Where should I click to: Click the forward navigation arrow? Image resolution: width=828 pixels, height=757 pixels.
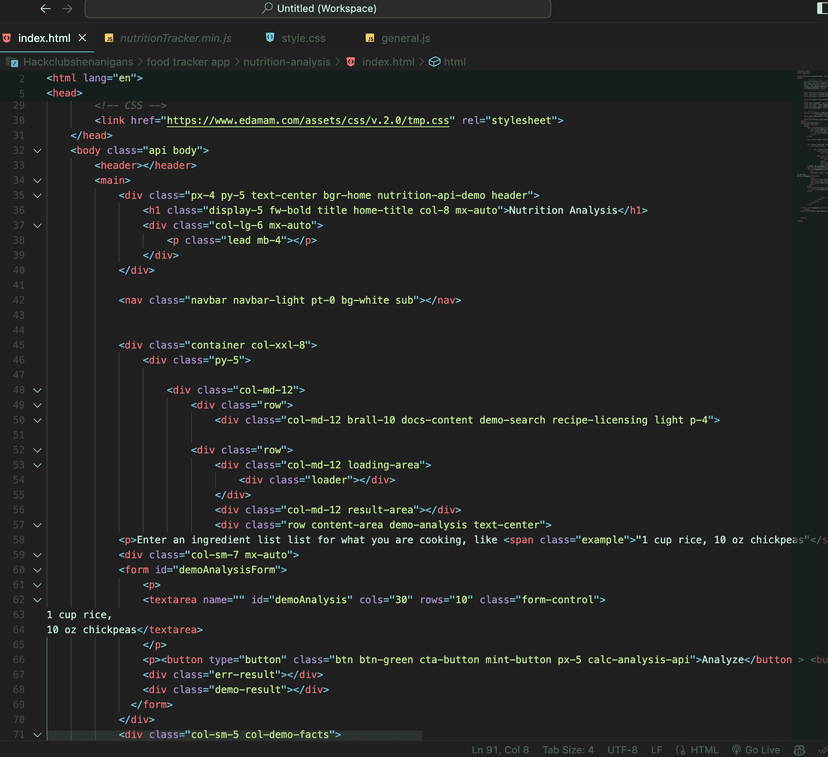(67, 9)
